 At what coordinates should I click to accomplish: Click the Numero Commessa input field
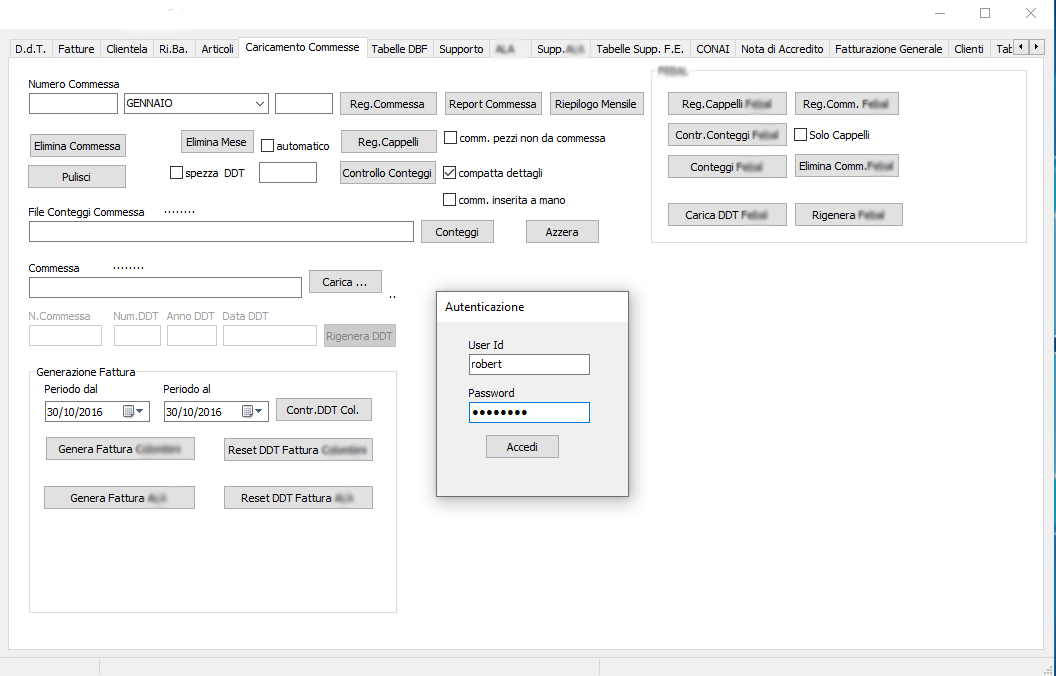73,104
